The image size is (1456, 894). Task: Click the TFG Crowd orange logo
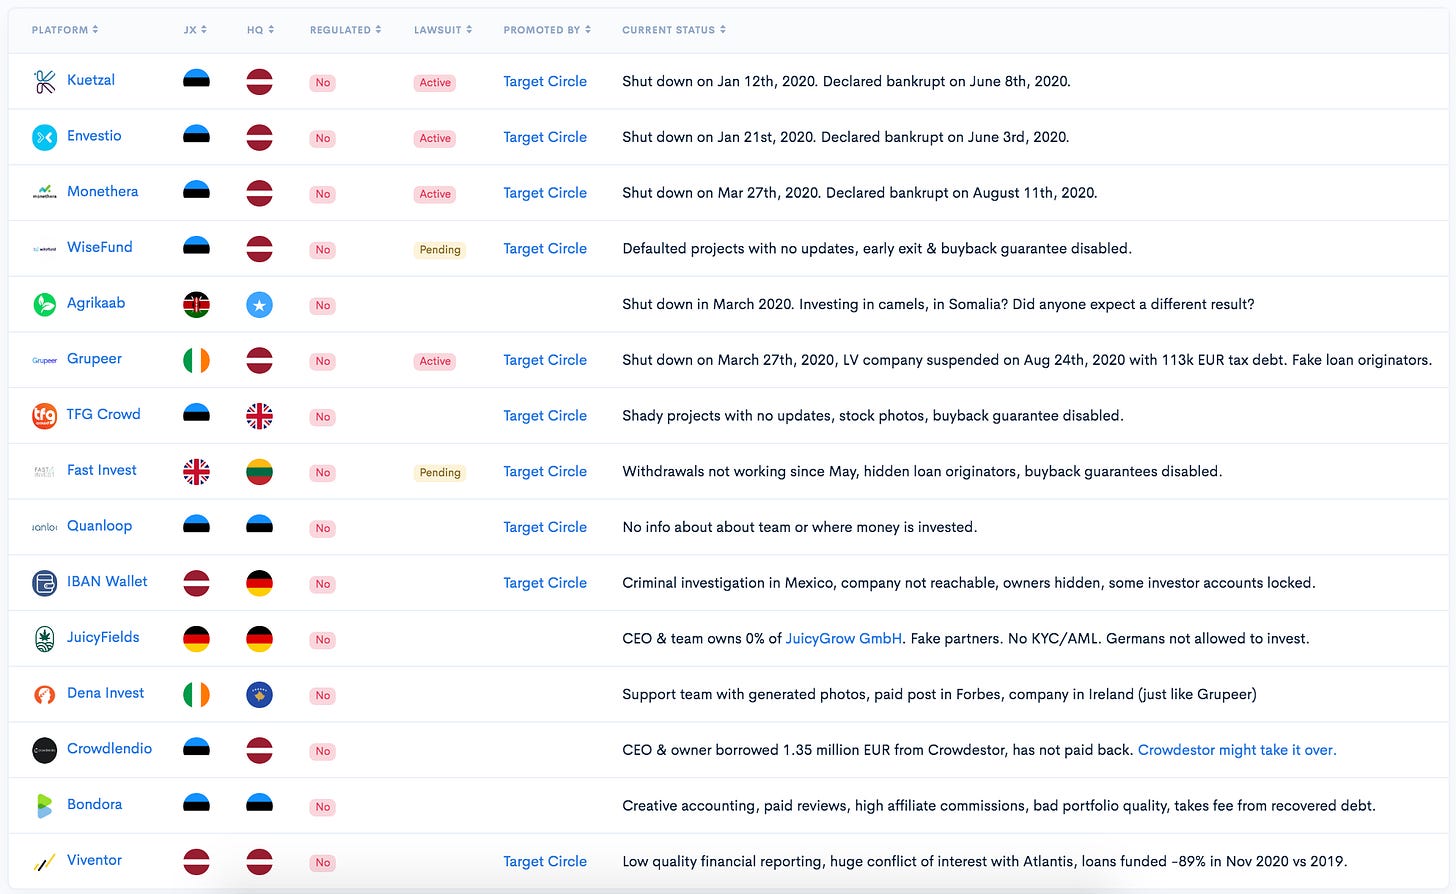point(45,416)
